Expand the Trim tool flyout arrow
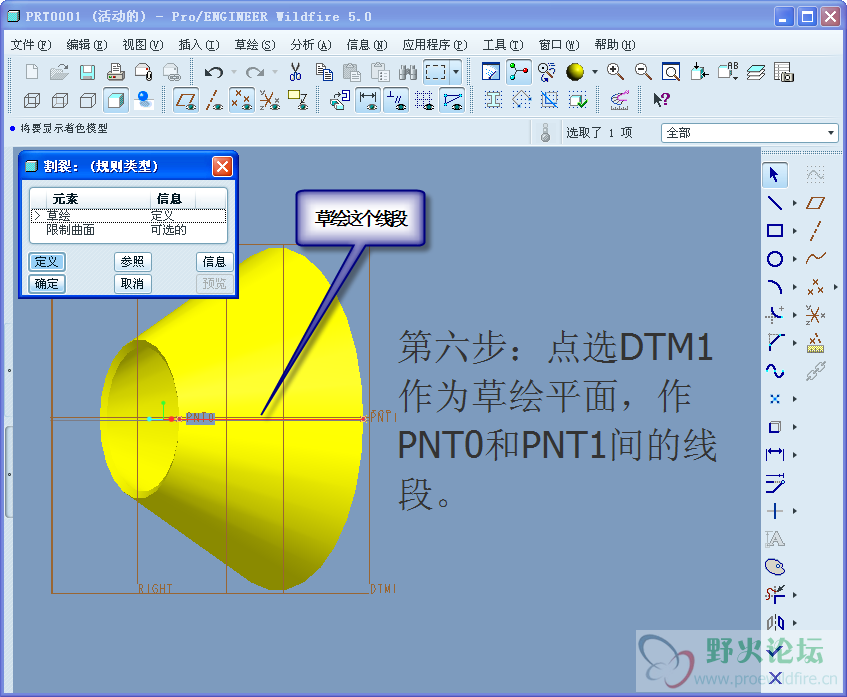 795,595
